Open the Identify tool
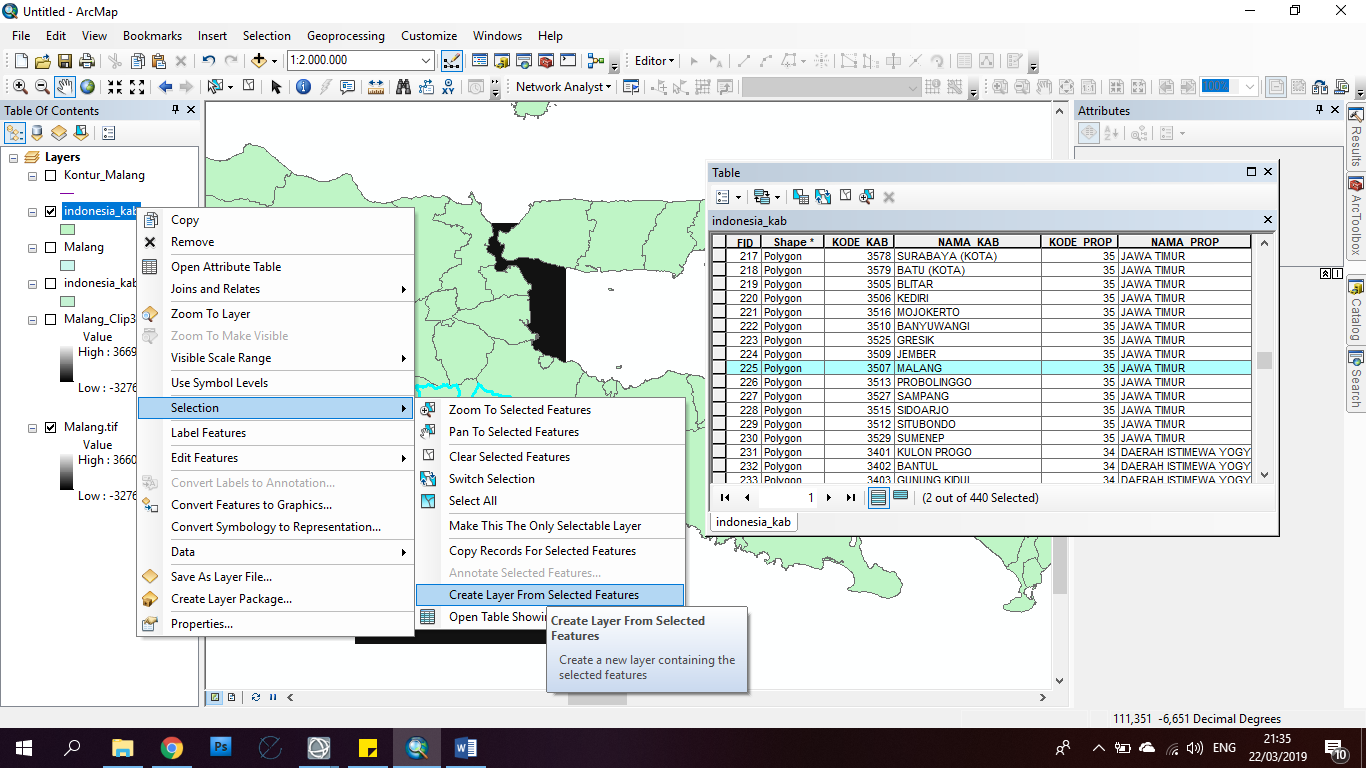Viewport: 1366px width, 768px height. coord(302,87)
